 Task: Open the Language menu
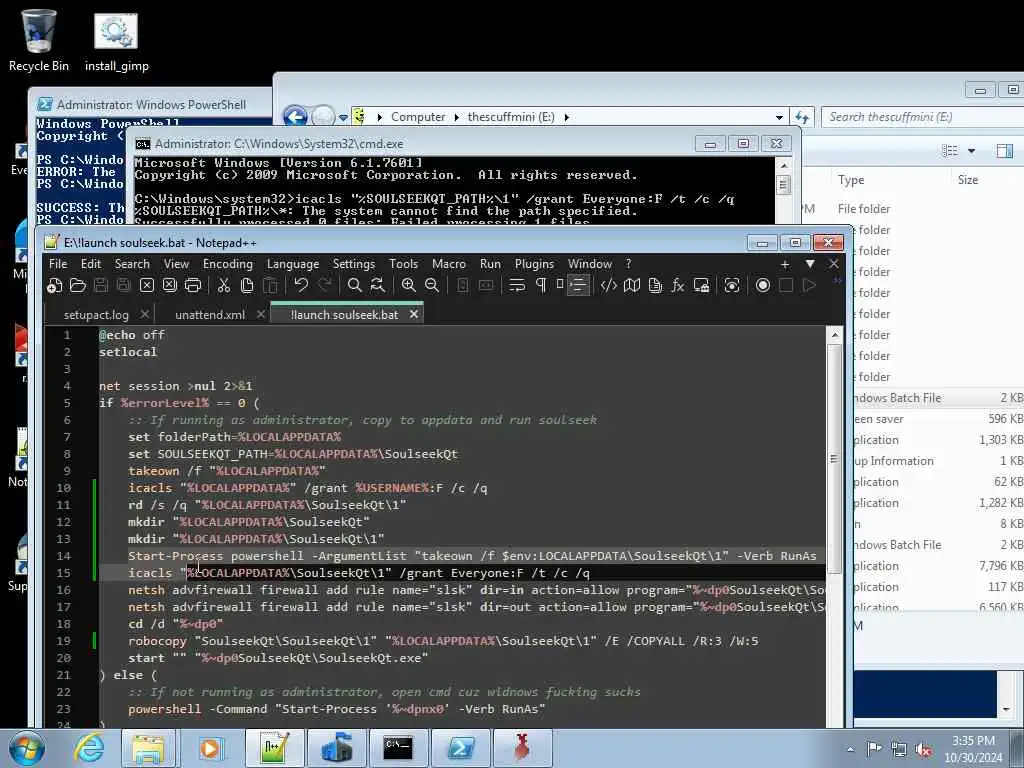[x=293, y=264]
